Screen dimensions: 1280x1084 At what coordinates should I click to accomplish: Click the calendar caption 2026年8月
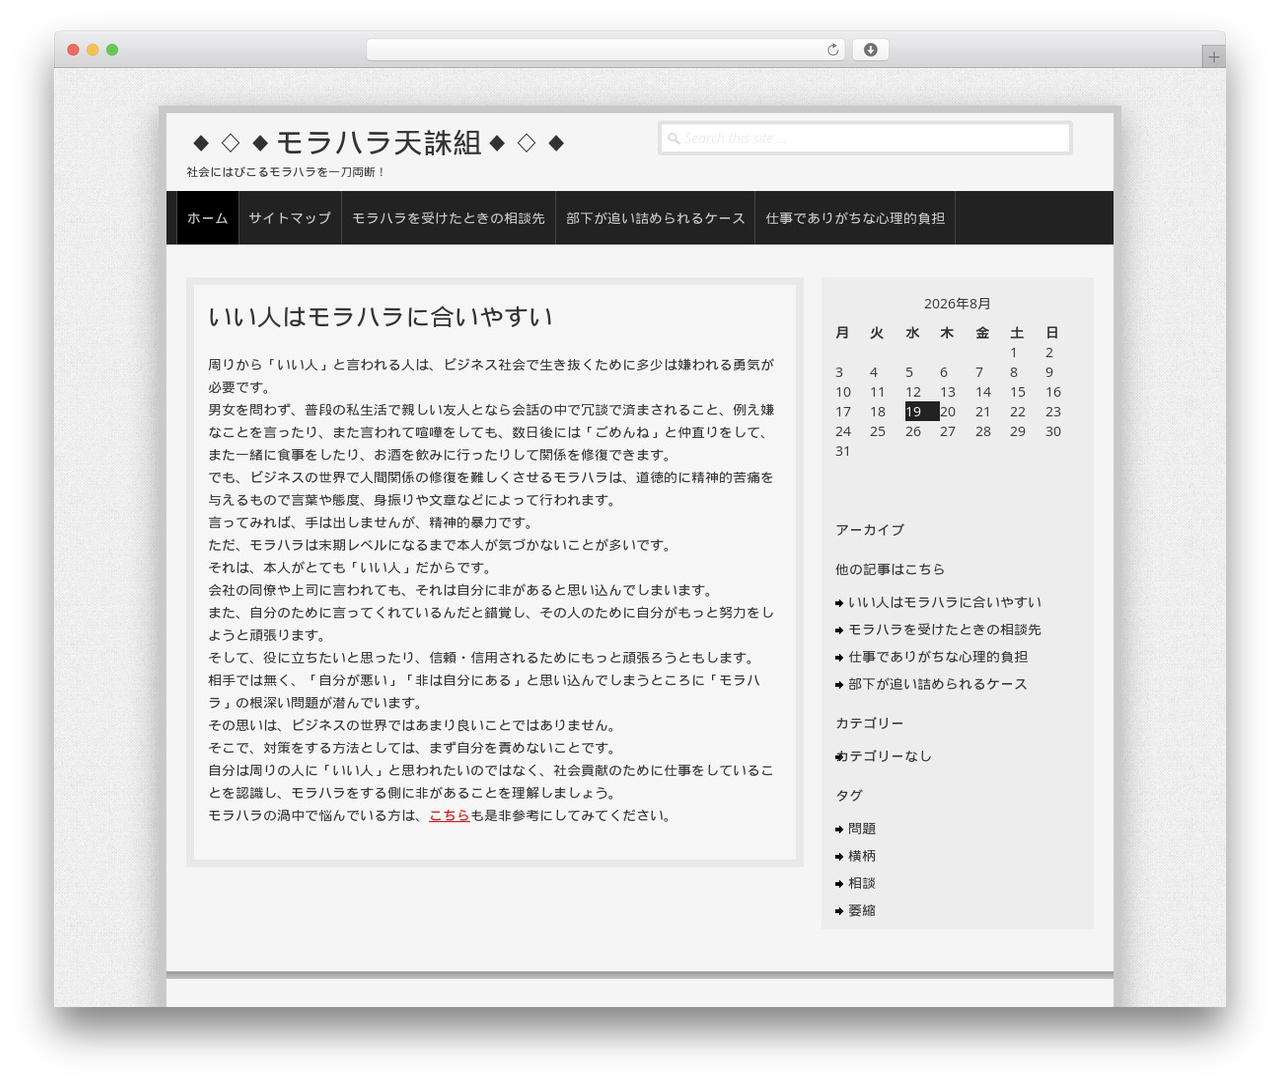[x=957, y=304]
